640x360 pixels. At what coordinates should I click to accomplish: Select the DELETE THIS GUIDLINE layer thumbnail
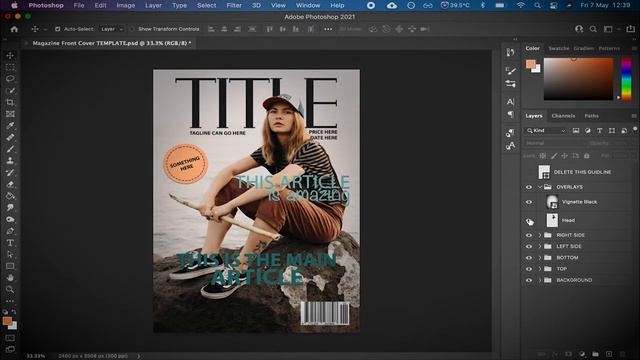coord(544,172)
